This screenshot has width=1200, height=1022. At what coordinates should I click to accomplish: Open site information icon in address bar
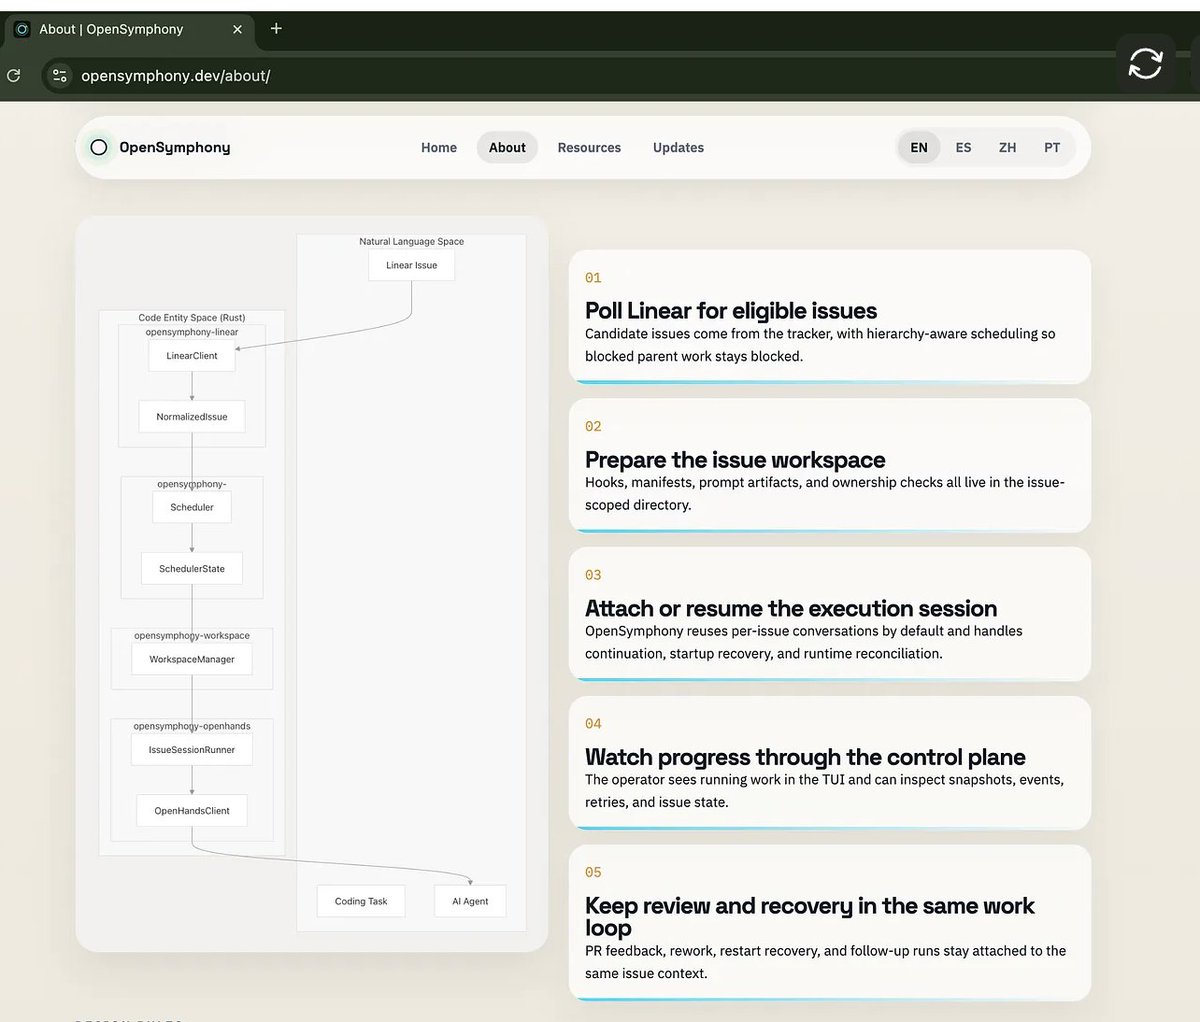(60, 75)
